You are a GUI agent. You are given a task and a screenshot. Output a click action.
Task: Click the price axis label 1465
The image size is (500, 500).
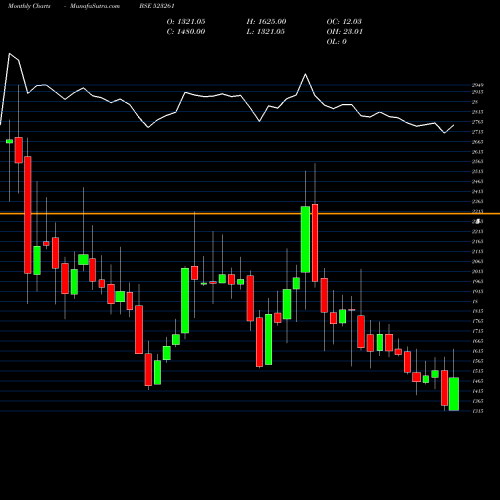pyautogui.click(x=478, y=381)
